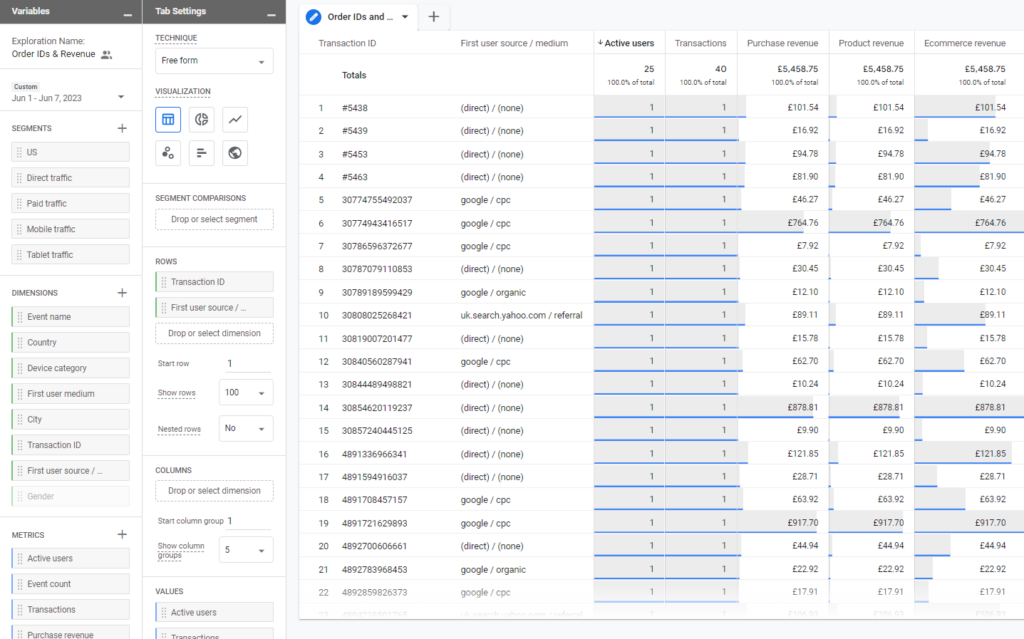Click the Totals row label
The image size is (1024, 639).
coord(354,75)
